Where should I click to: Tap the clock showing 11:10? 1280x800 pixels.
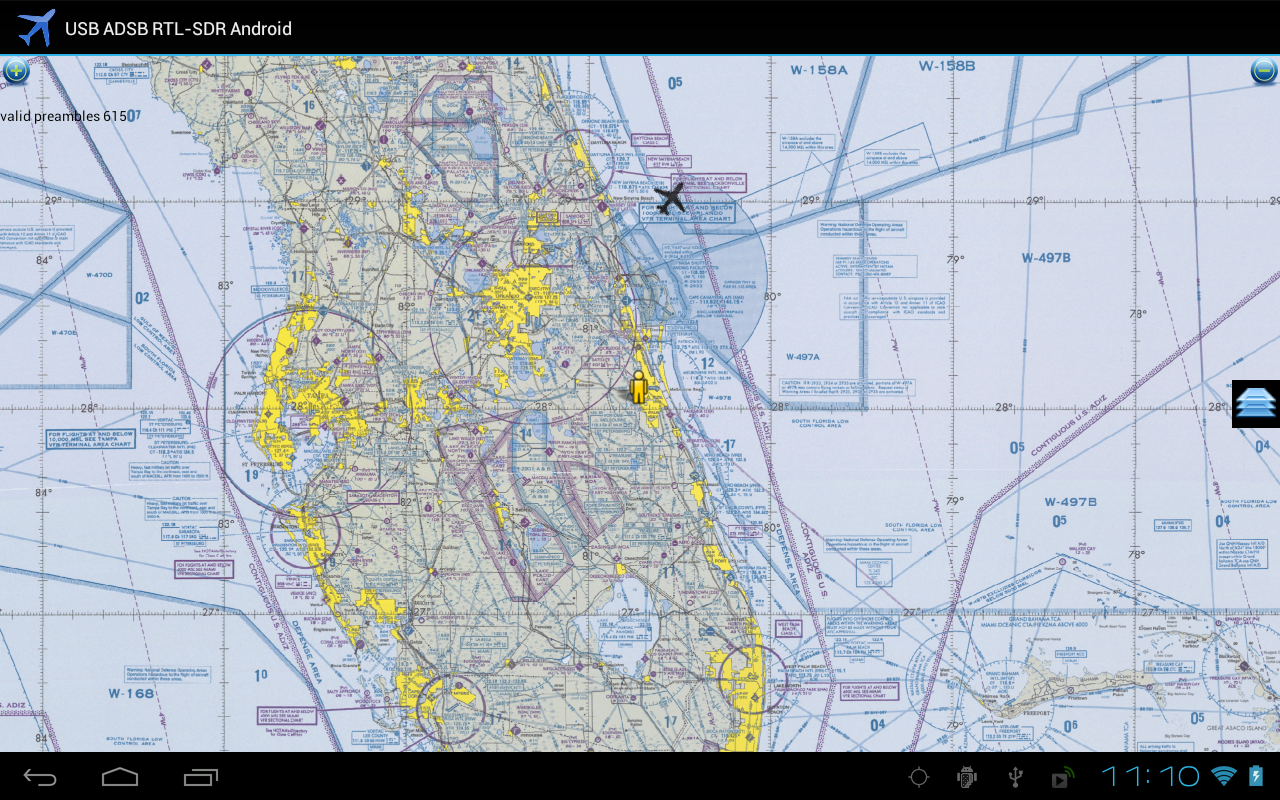tap(1151, 776)
